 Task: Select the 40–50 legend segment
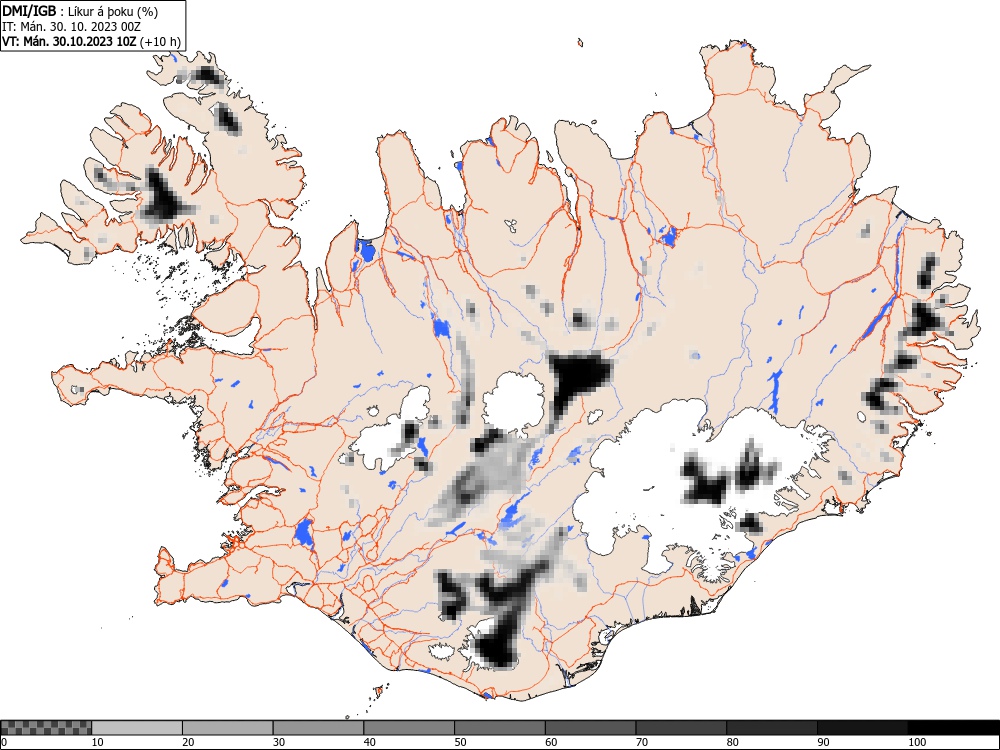pos(409,728)
